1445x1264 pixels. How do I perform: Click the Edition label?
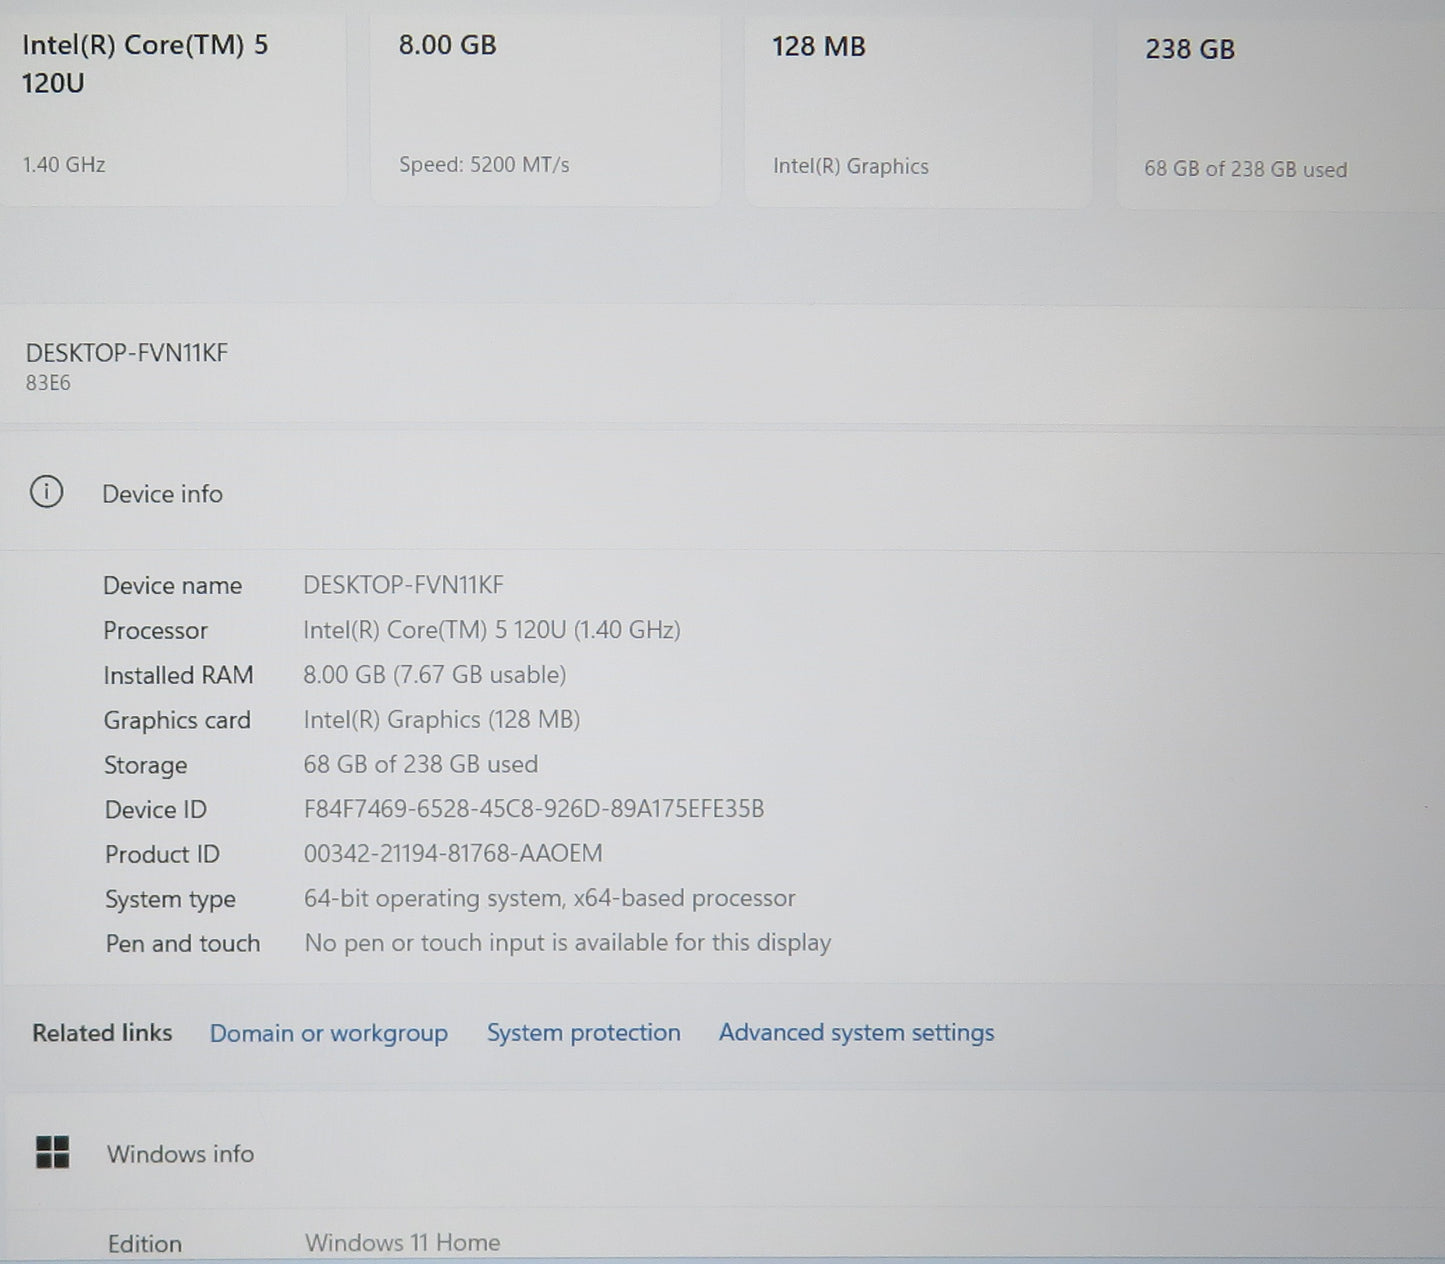coord(145,1243)
